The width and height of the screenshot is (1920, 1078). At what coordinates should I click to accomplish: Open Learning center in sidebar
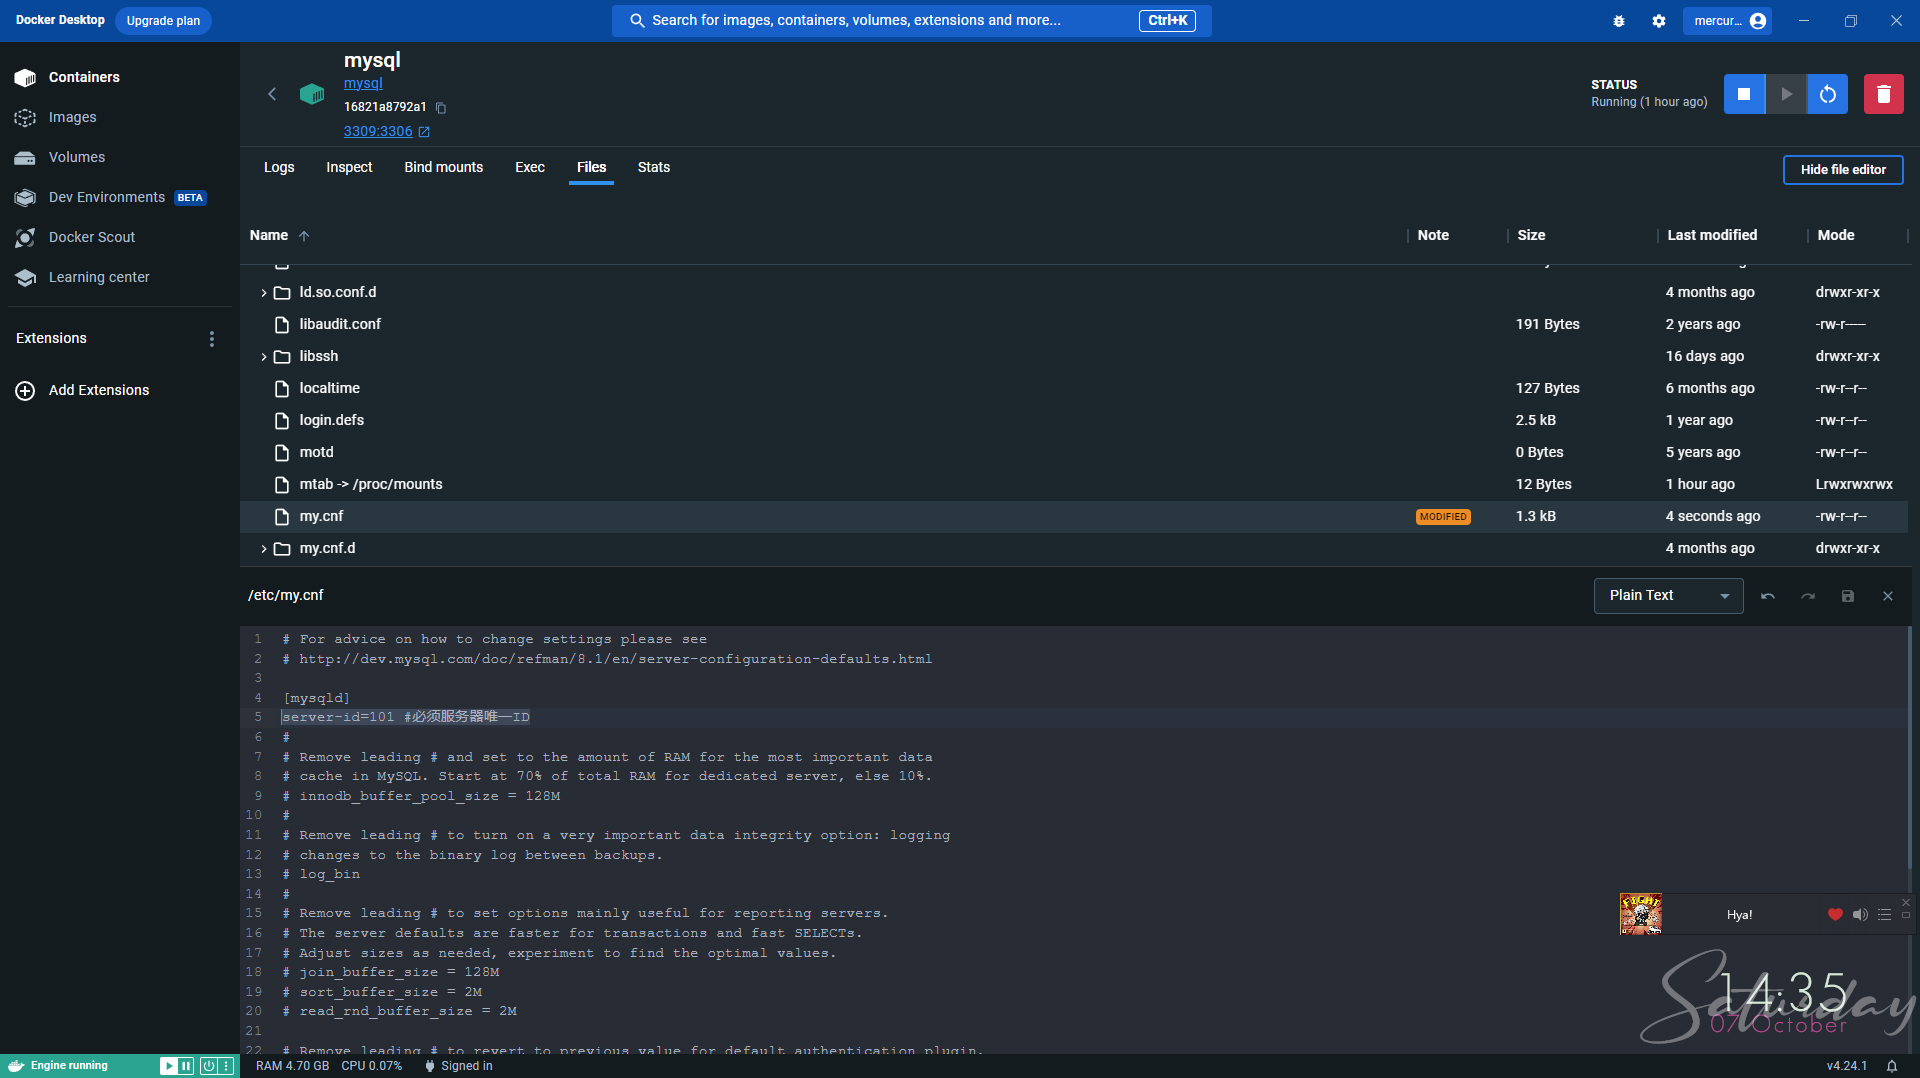click(x=120, y=278)
